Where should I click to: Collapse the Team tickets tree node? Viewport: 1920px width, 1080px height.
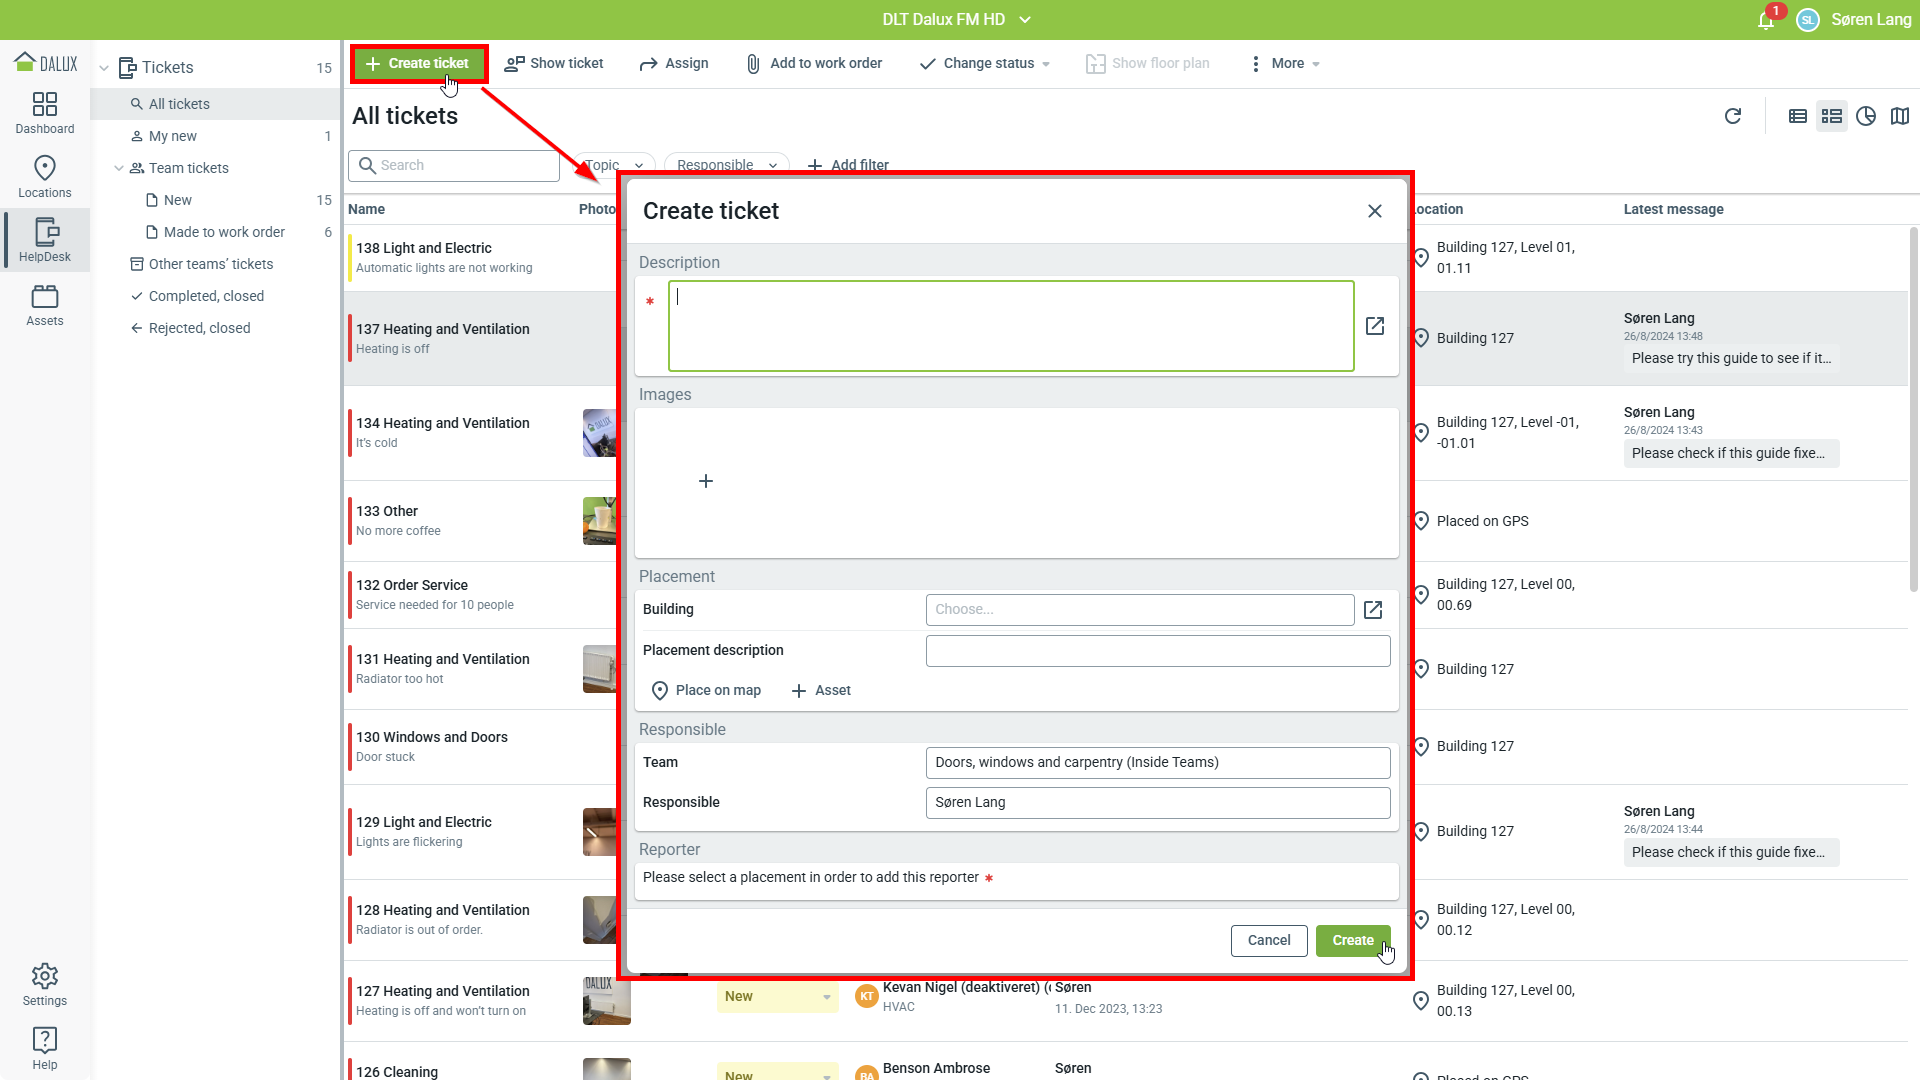(x=119, y=168)
